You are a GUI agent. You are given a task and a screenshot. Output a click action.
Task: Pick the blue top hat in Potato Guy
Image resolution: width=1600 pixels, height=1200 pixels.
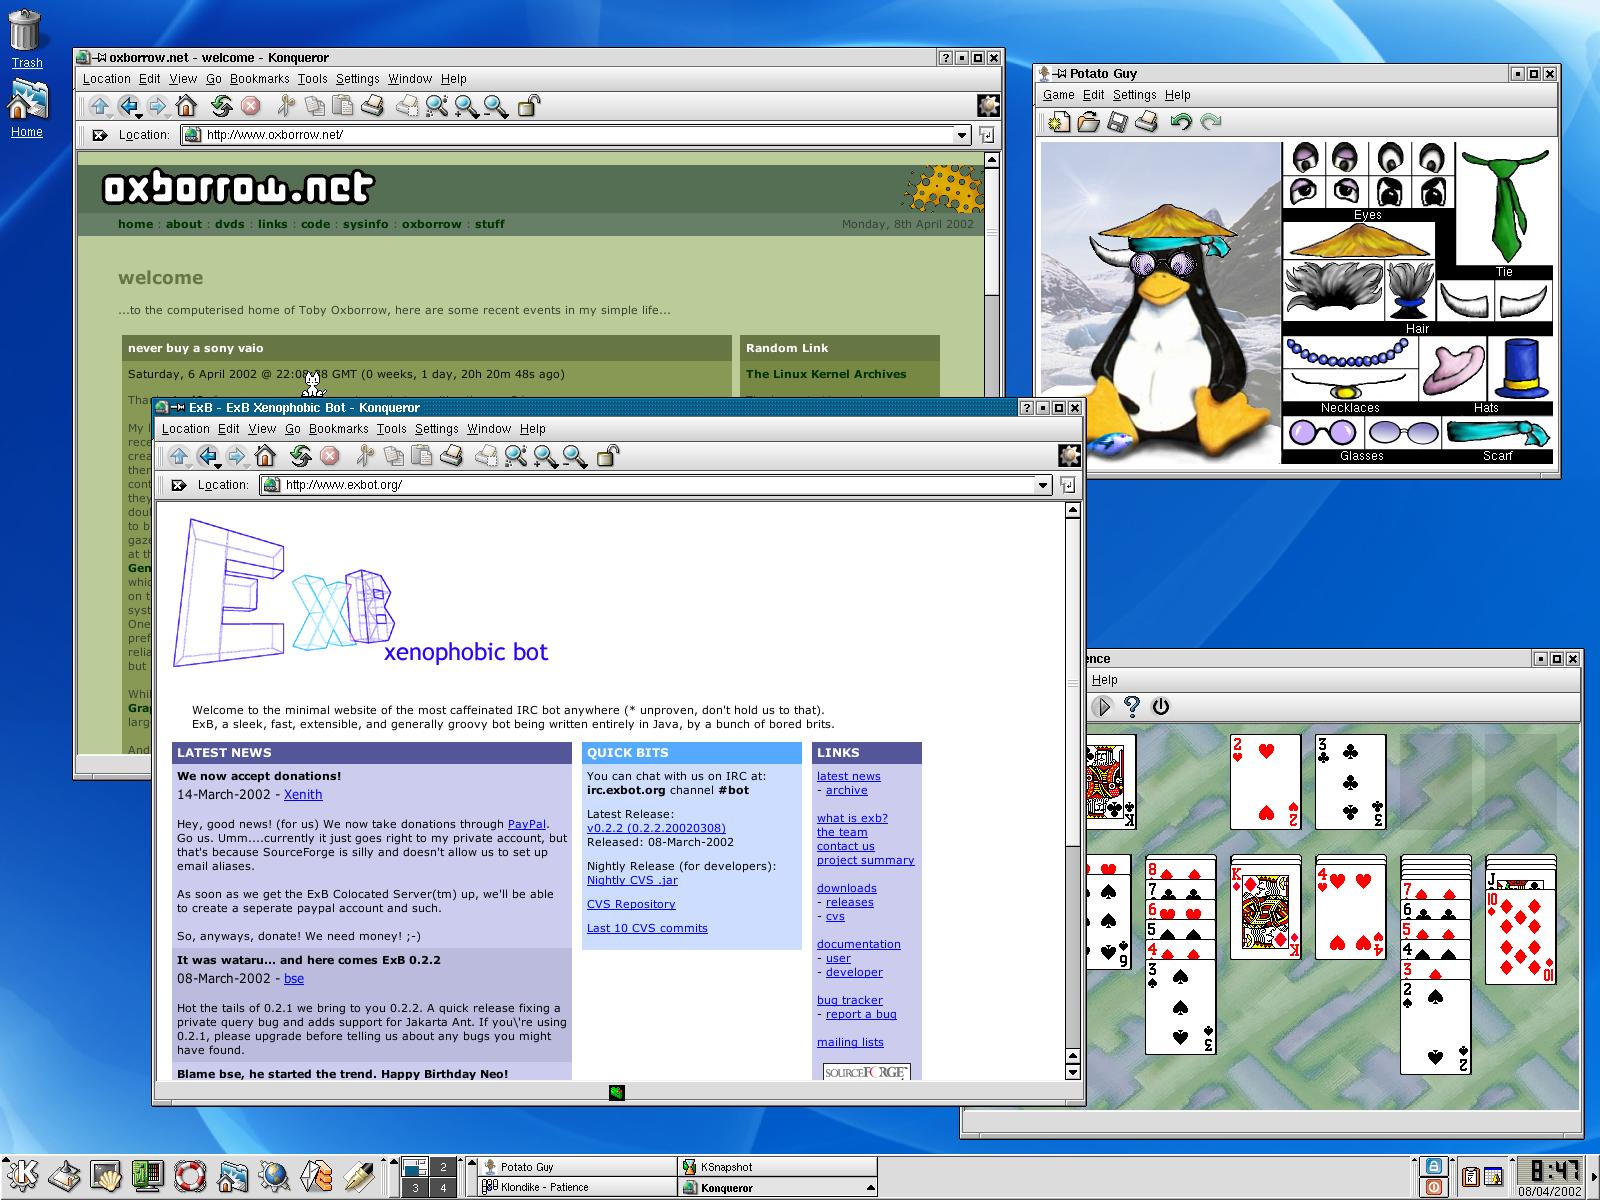click(1522, 368)
